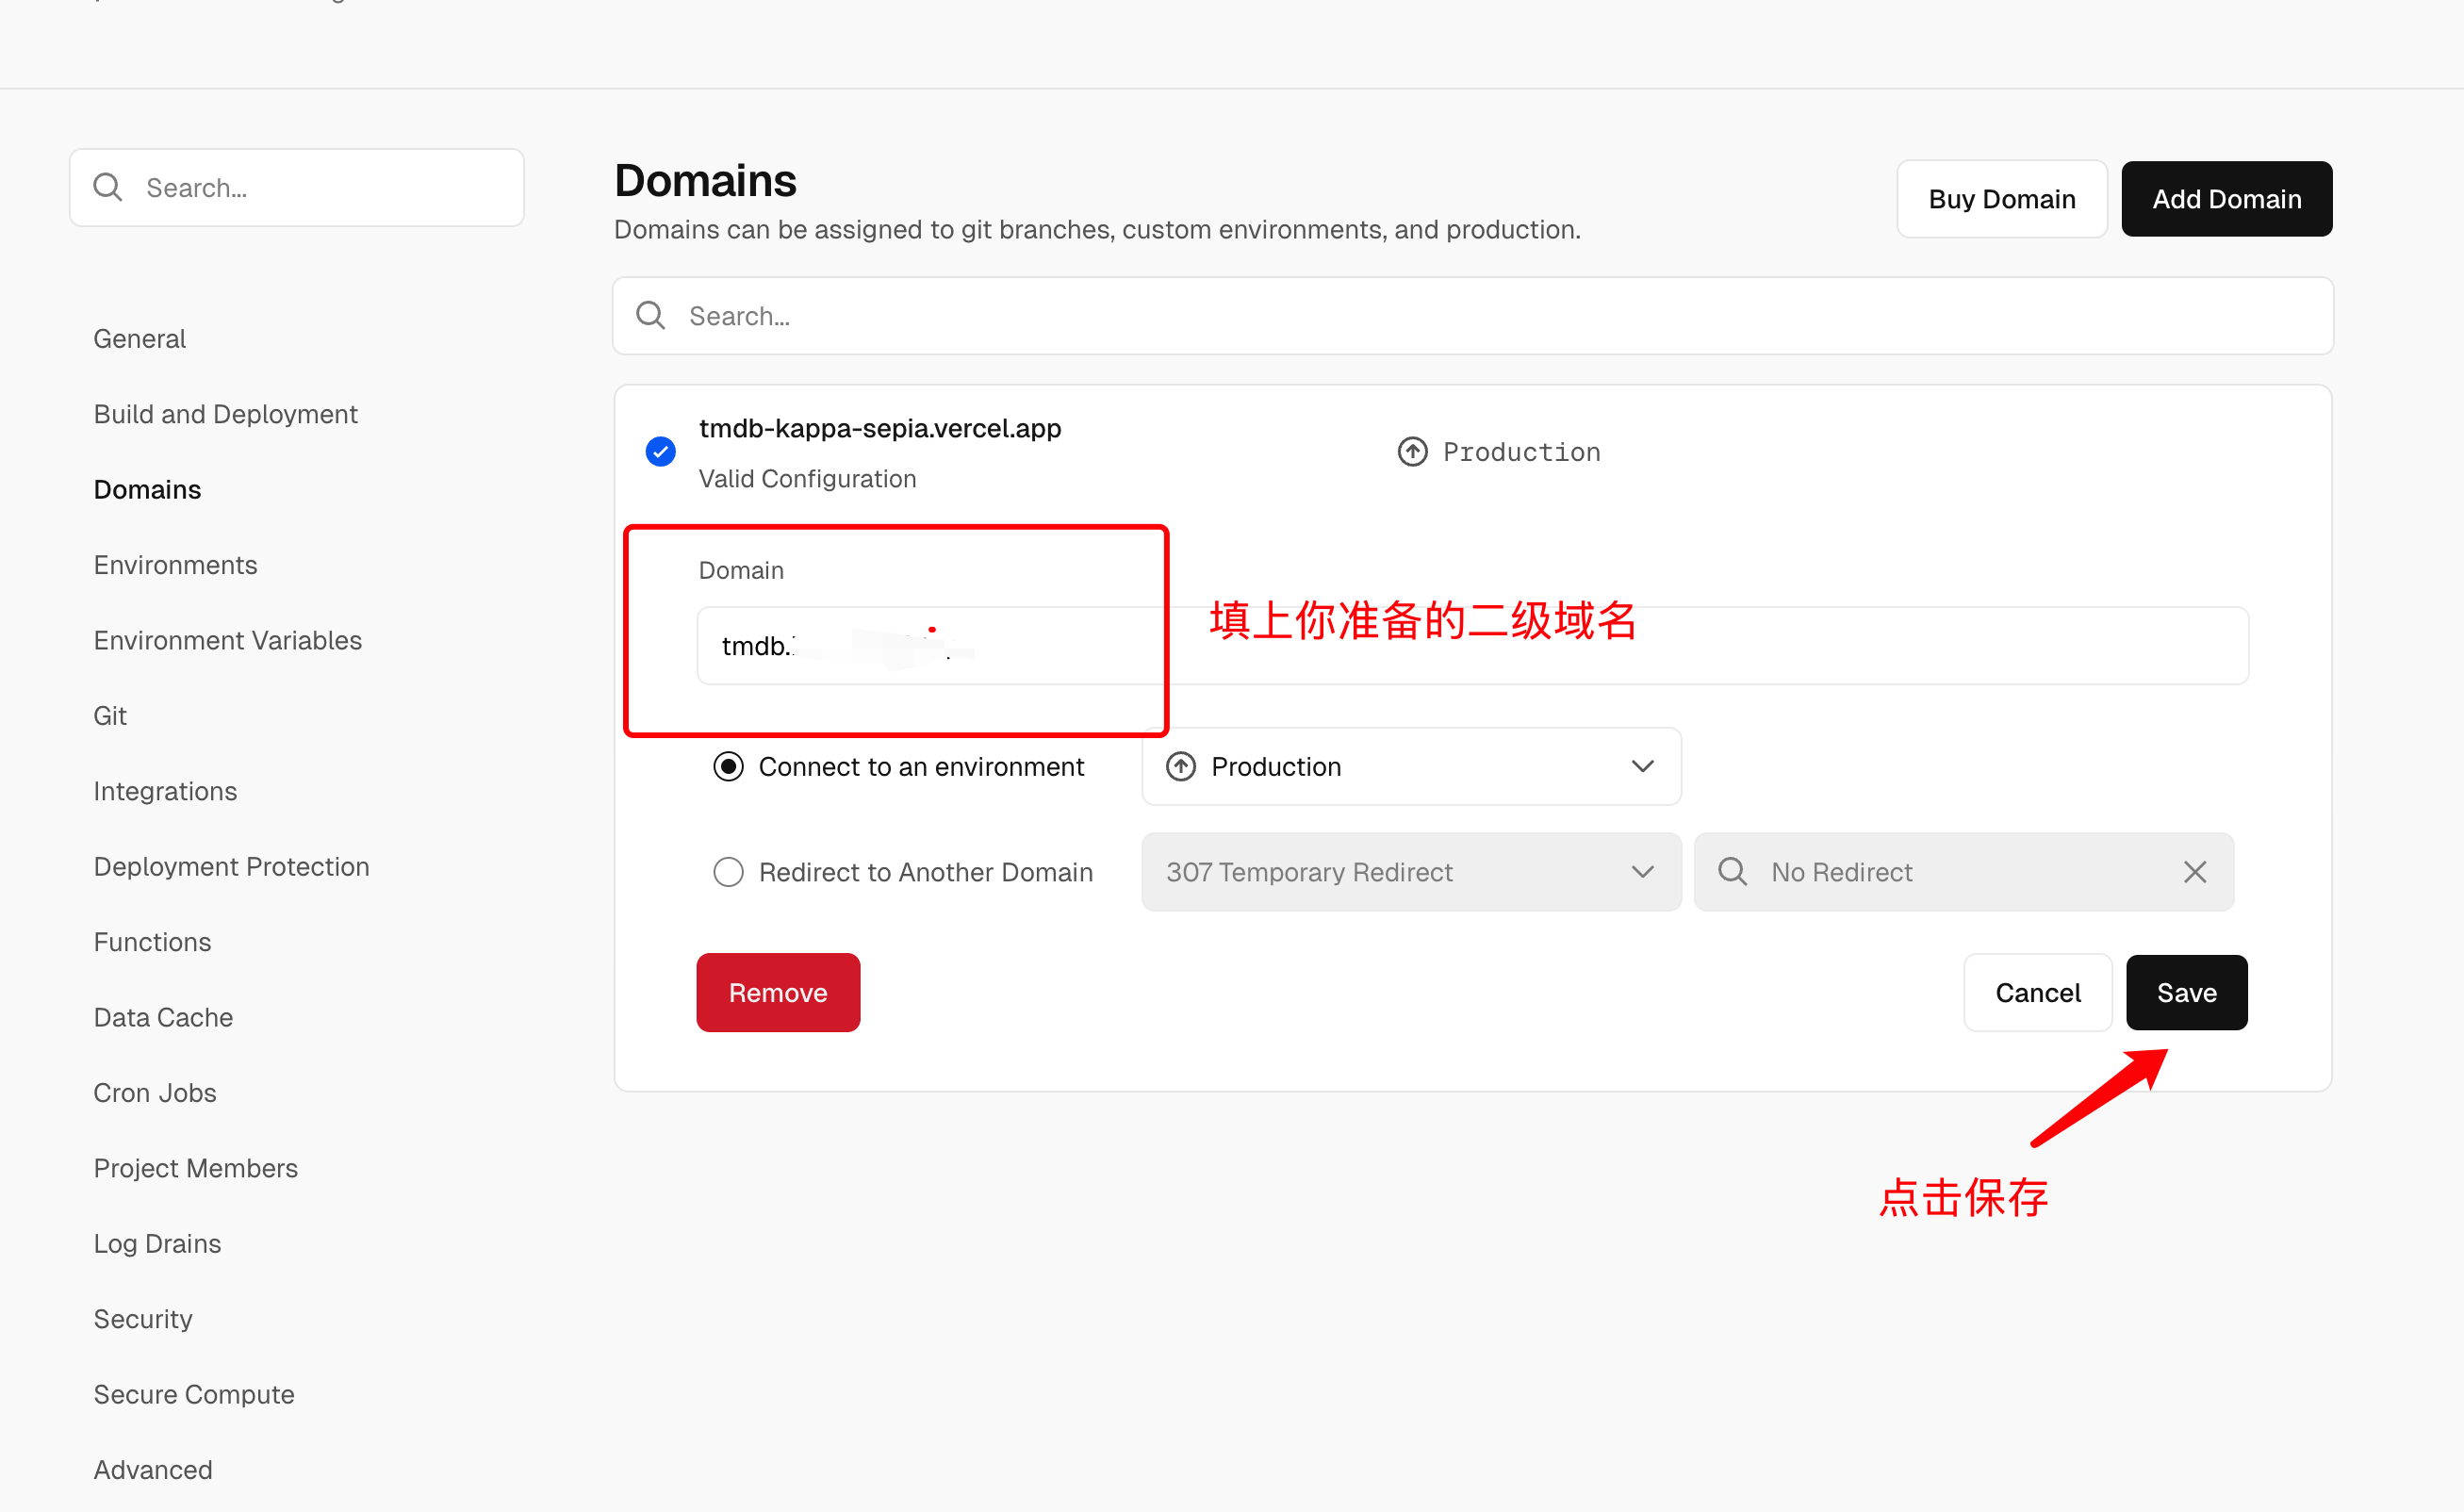Open Build and Deployment settings

[x=225, y=414]
